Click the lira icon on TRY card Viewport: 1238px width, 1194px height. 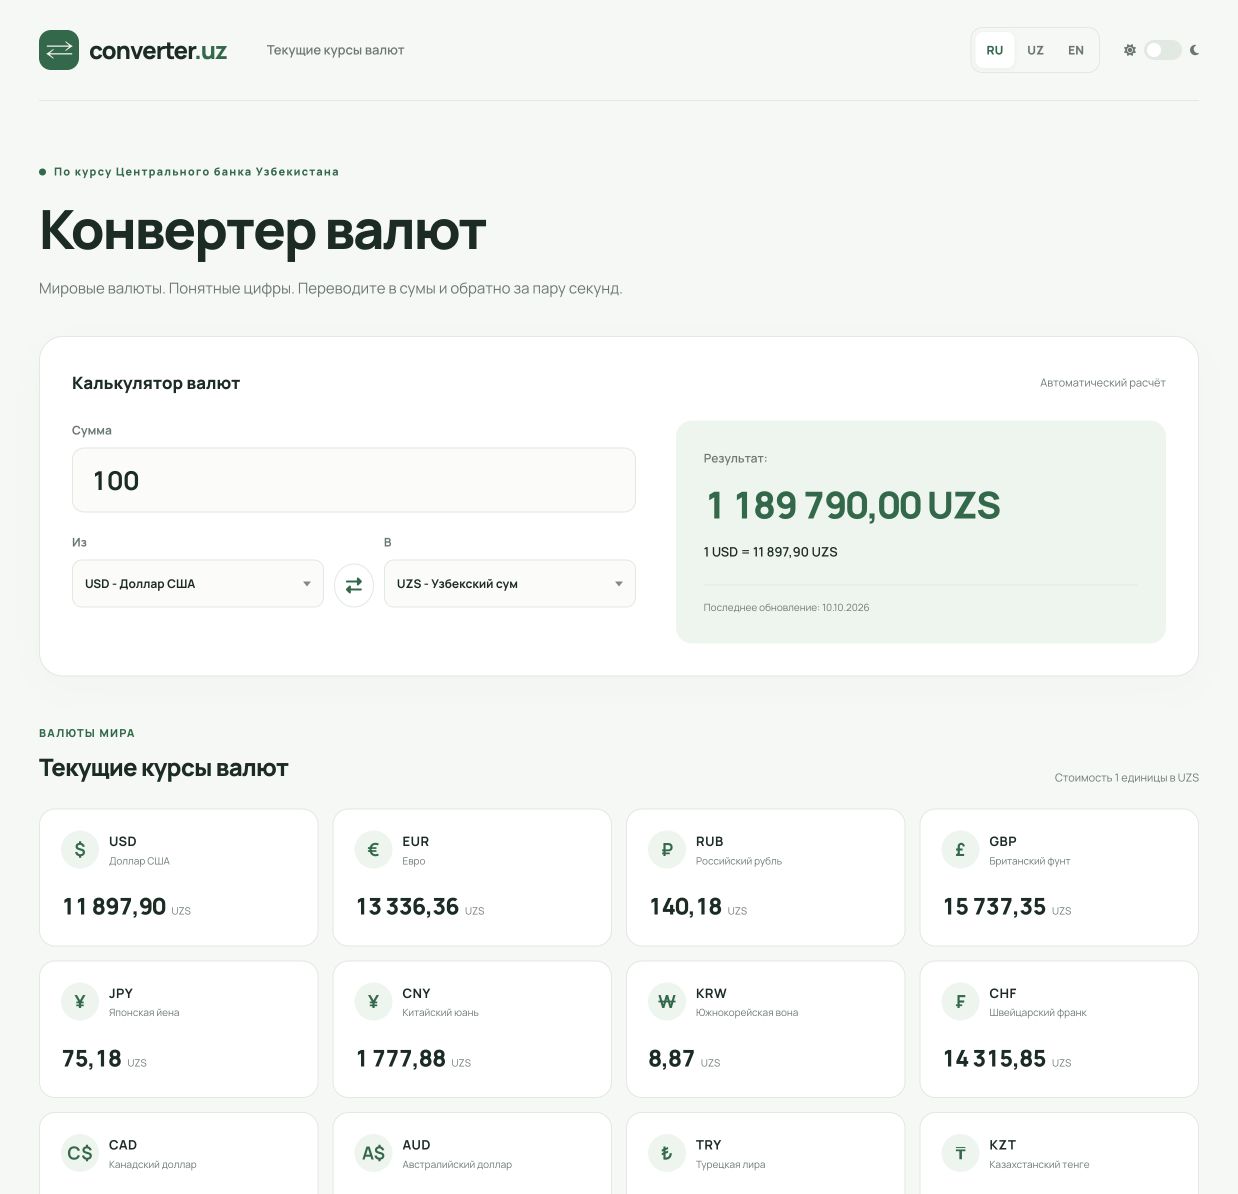[x=667, y=1154]
